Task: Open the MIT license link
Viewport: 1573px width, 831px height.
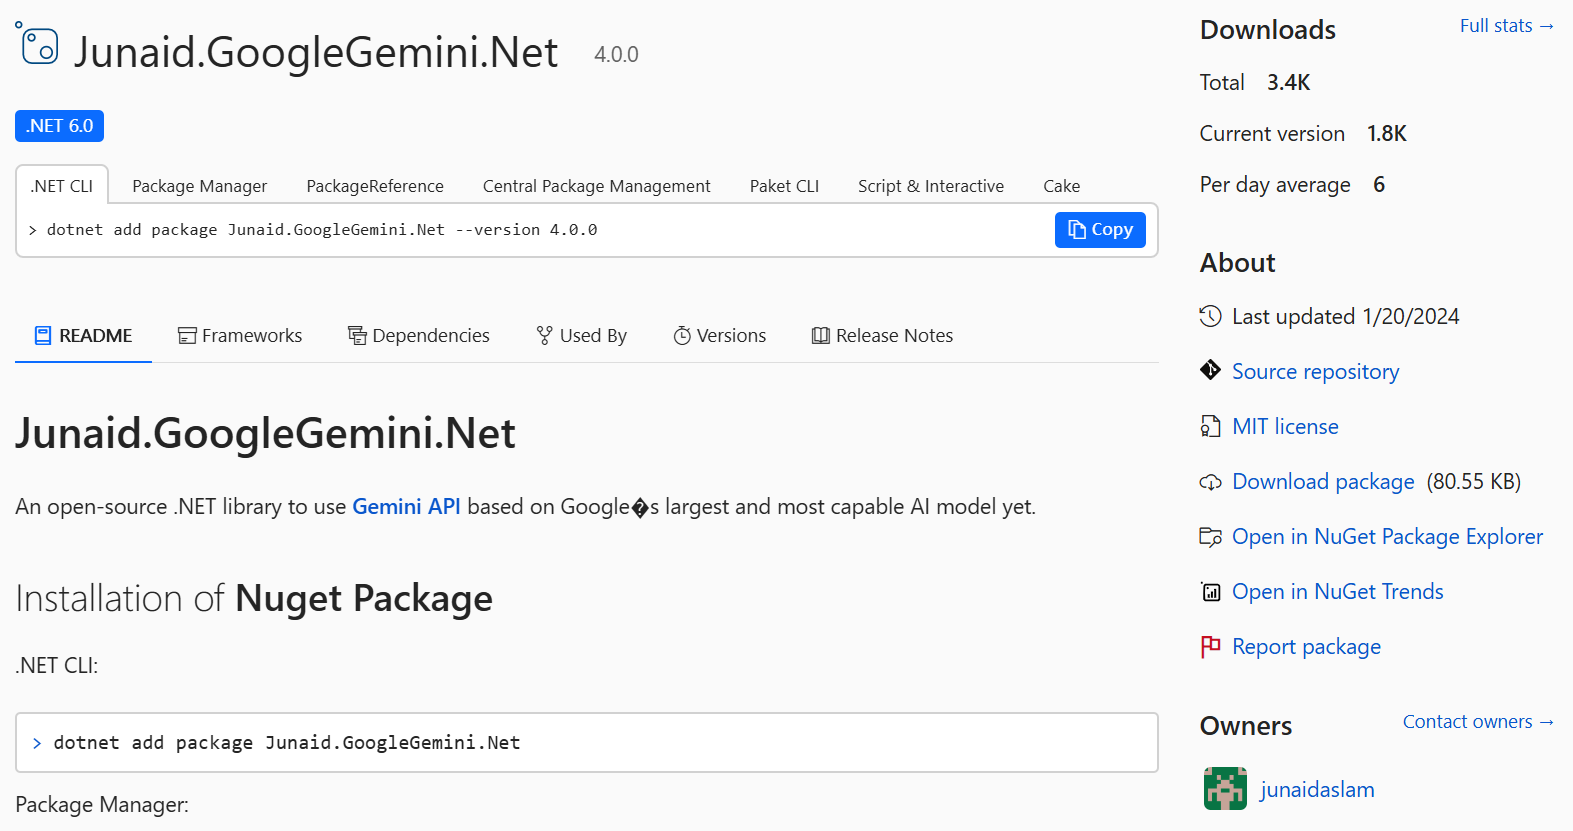Action: point(1285,427)
